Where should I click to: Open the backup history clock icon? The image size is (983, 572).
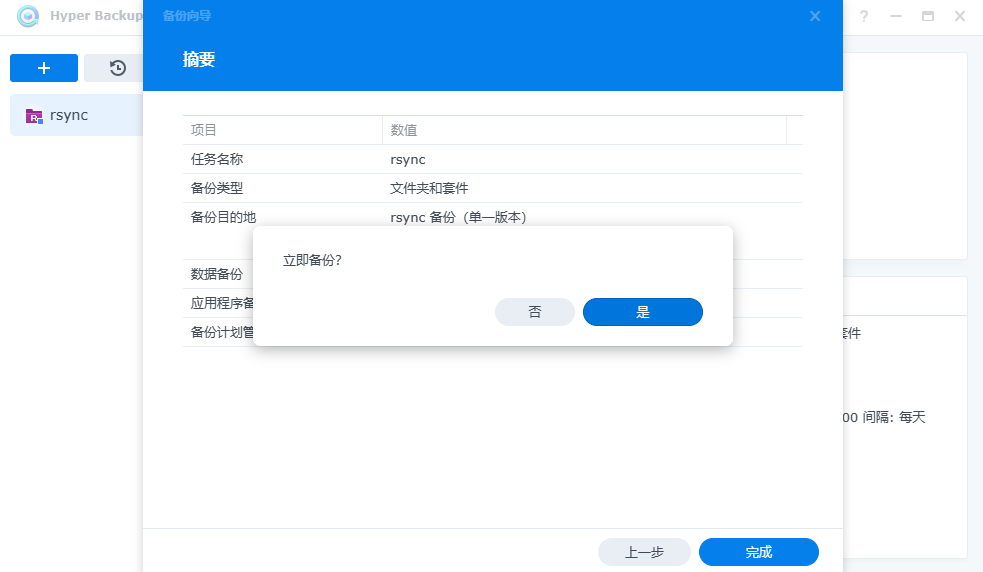tap(117, 68)
